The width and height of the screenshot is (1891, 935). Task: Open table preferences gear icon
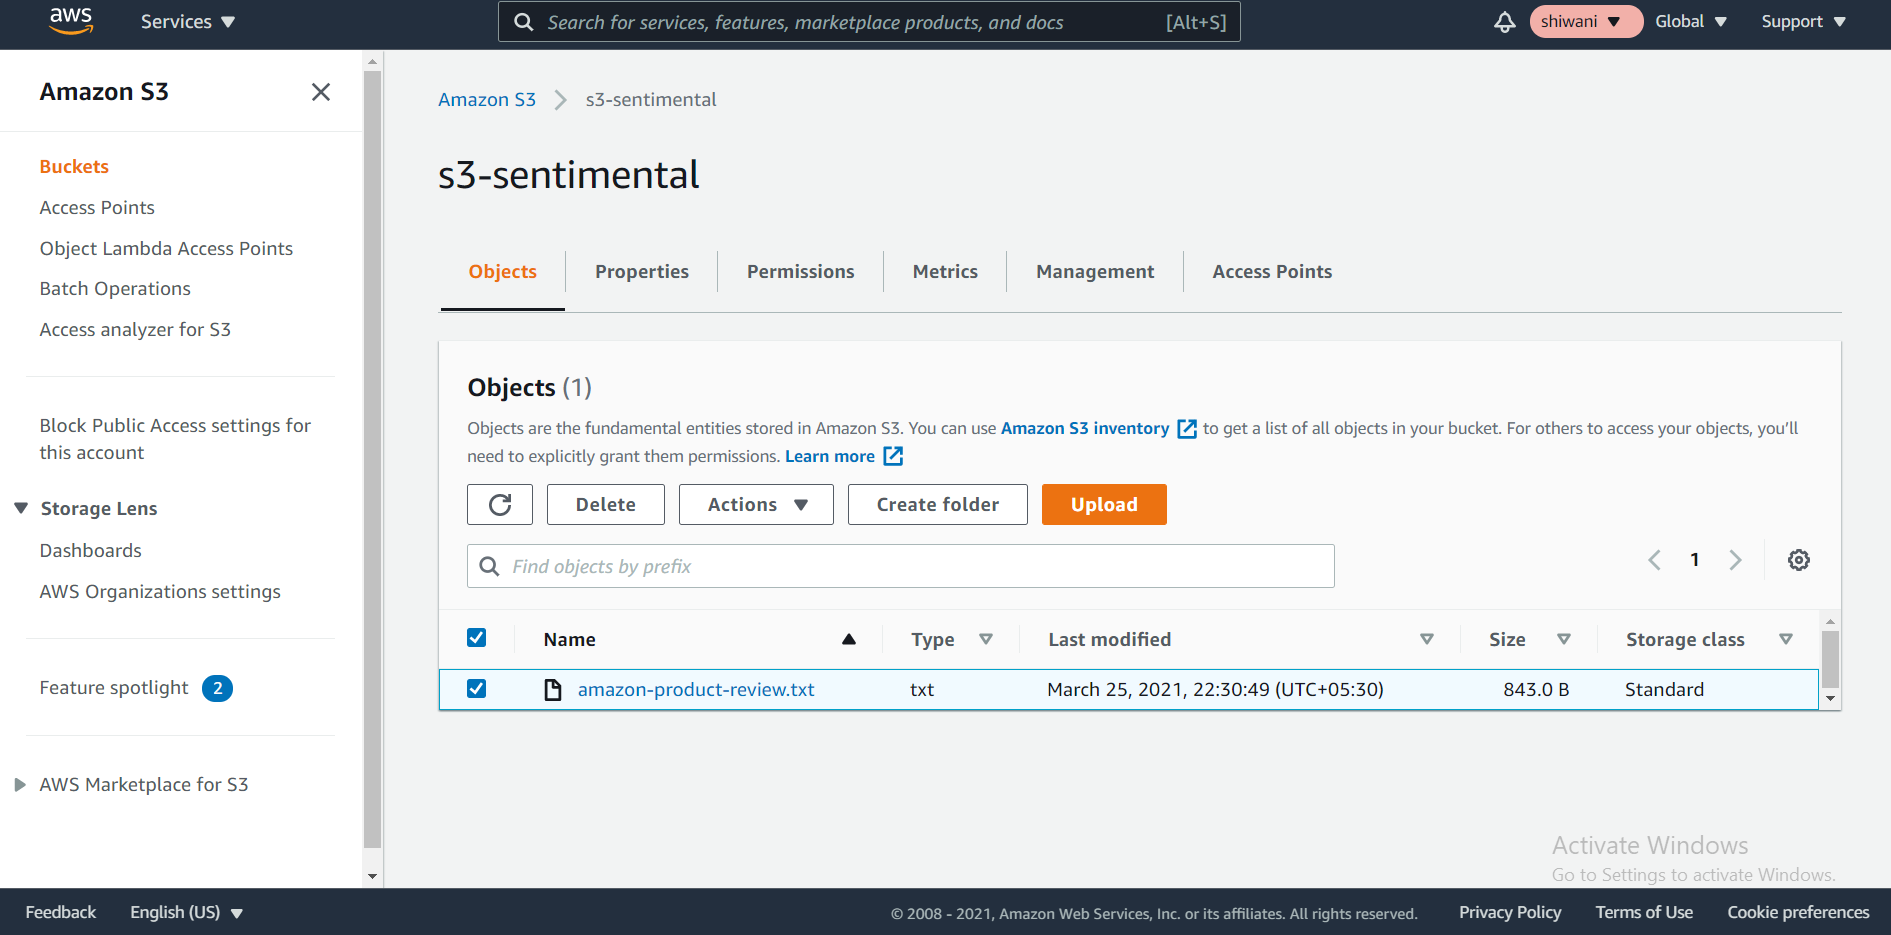pyautogui.click(x=1799, y=560)
